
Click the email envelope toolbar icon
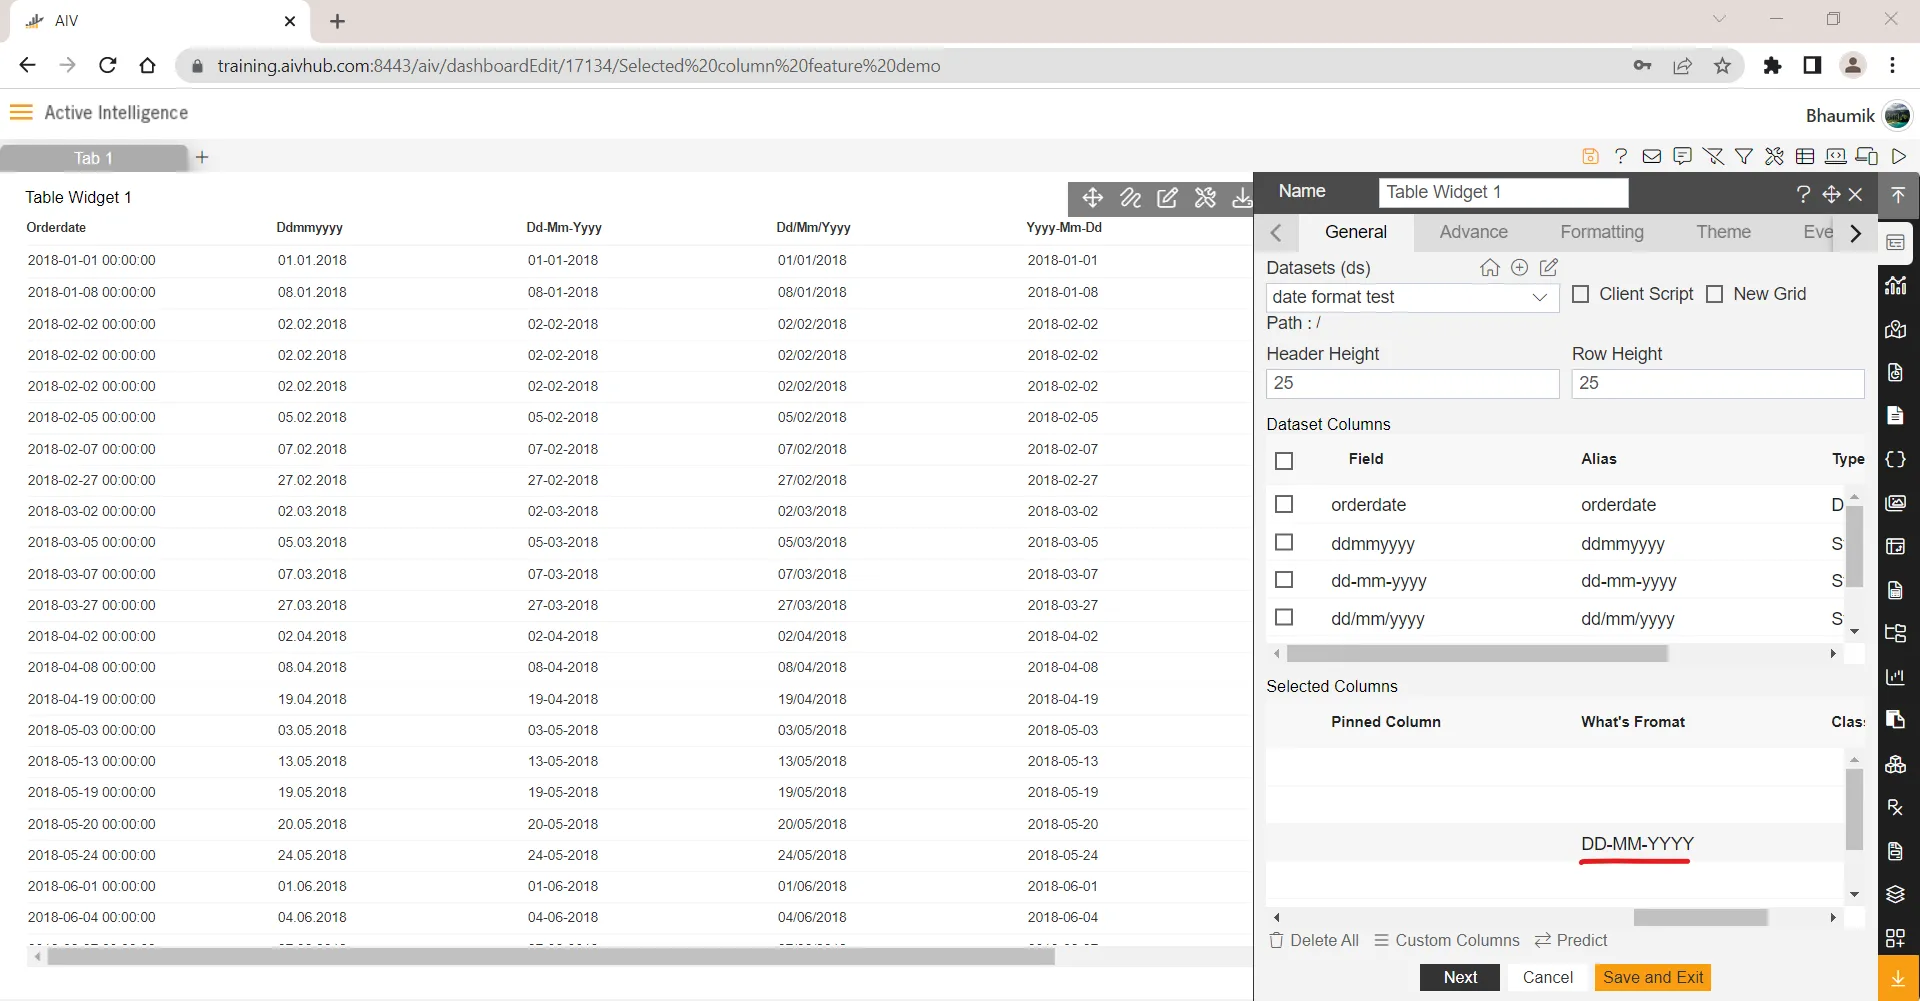tap(1652, 156)
